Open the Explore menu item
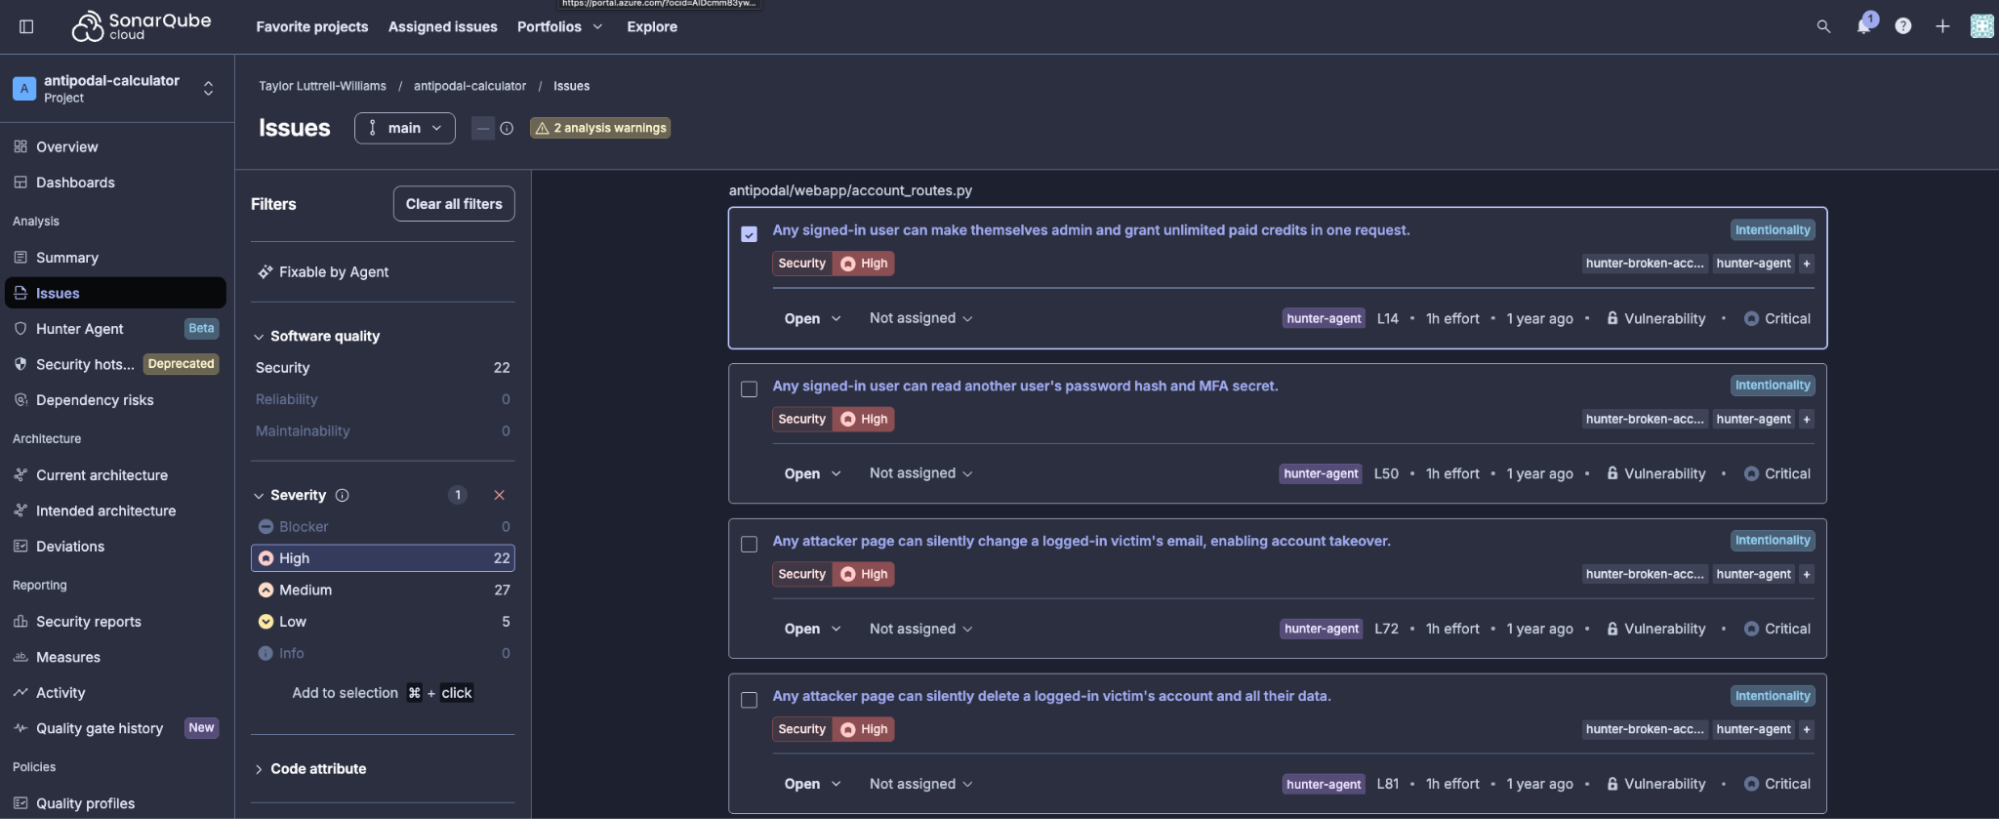This screenshot has width=1999, height=819. (652, 27)
